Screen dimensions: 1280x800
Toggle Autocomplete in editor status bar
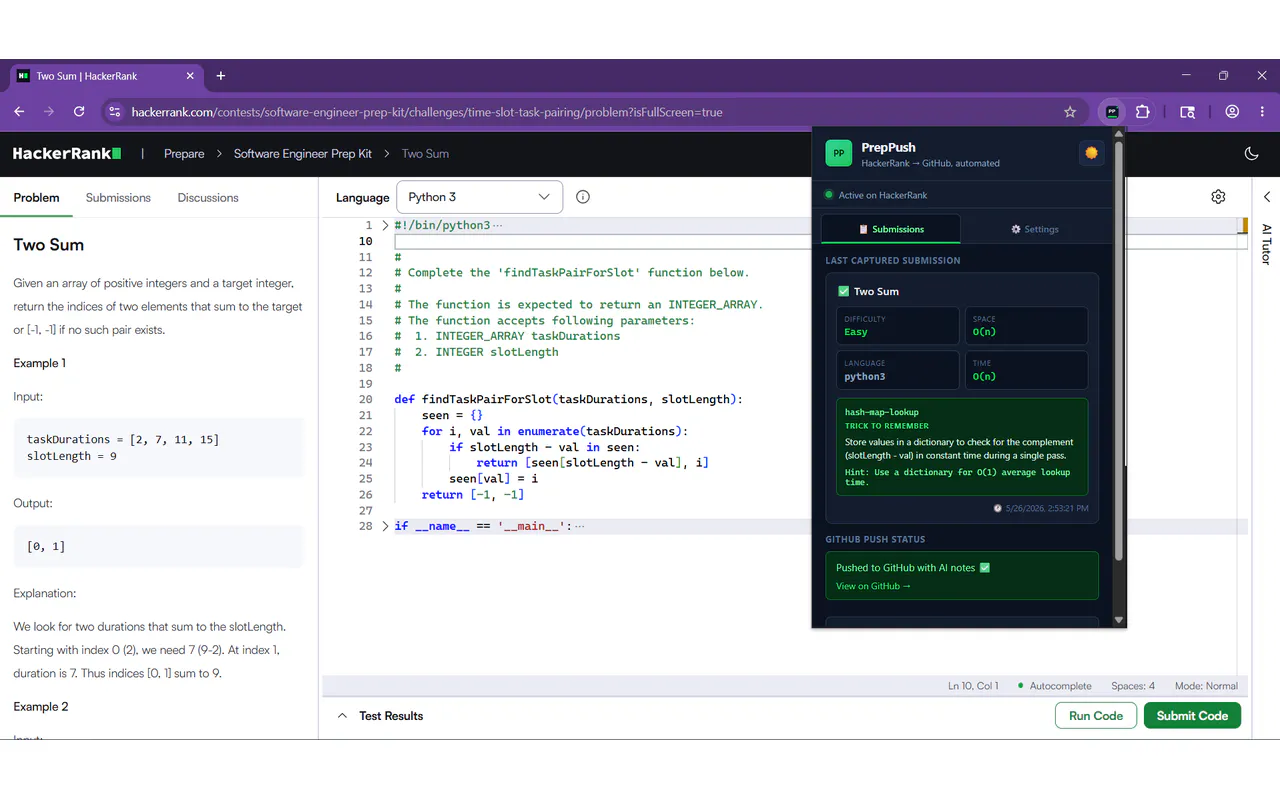point(1054,686)
